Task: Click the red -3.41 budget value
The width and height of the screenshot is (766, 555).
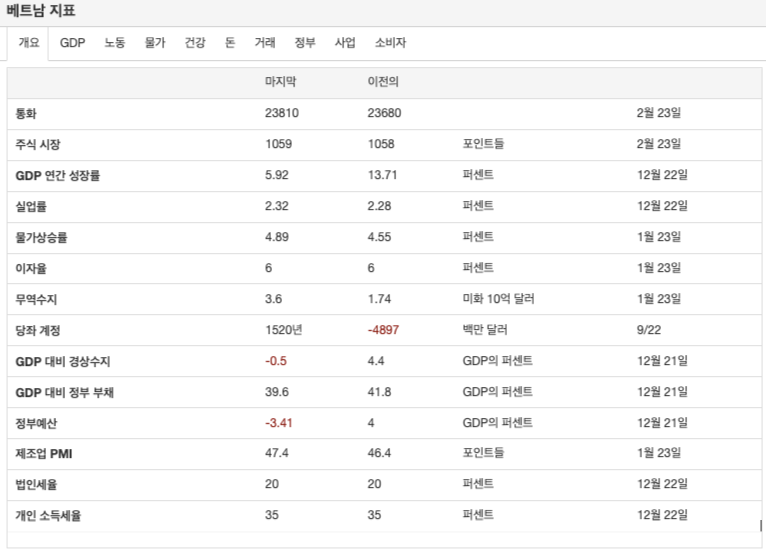Action: pyautogui.click(x=279, y=423)
